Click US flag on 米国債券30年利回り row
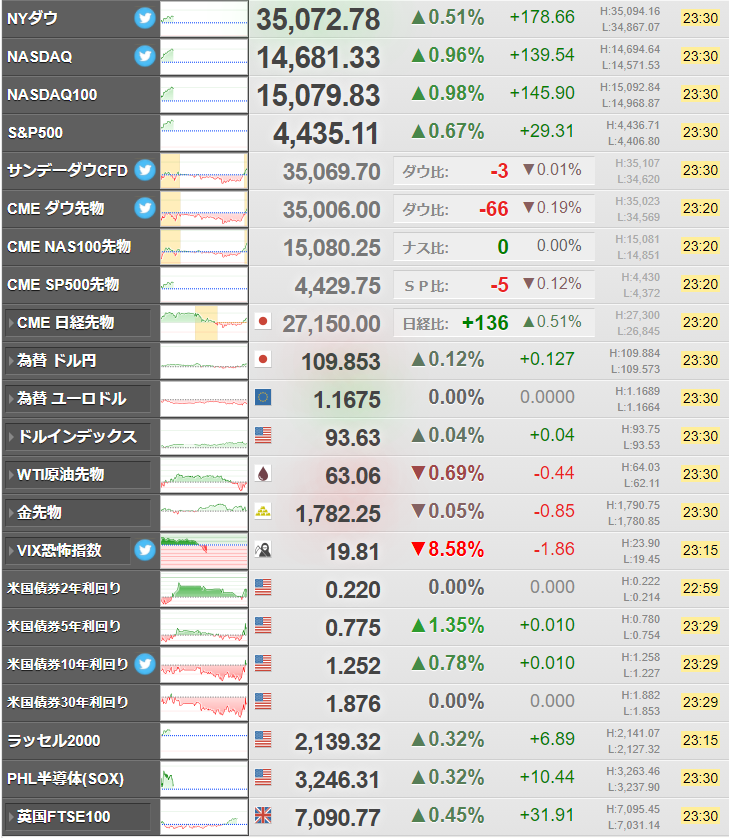Viewport: 729px width, 838px height. point(263,701)
